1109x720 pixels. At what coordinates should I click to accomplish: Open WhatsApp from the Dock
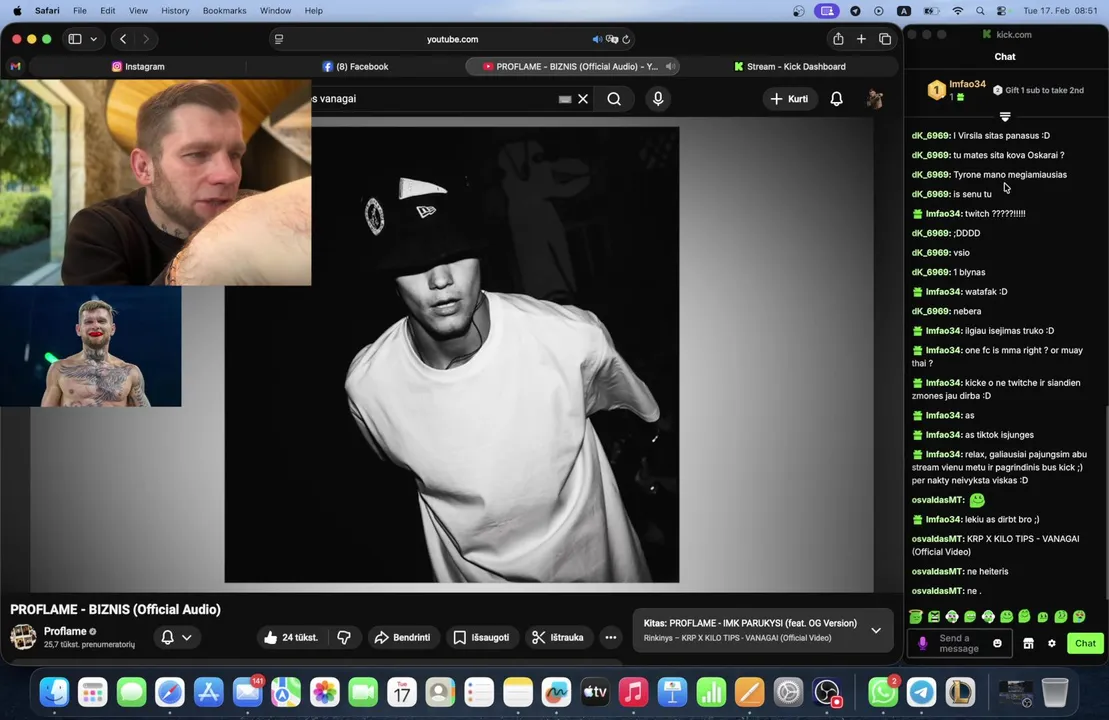tap(883, 692)
